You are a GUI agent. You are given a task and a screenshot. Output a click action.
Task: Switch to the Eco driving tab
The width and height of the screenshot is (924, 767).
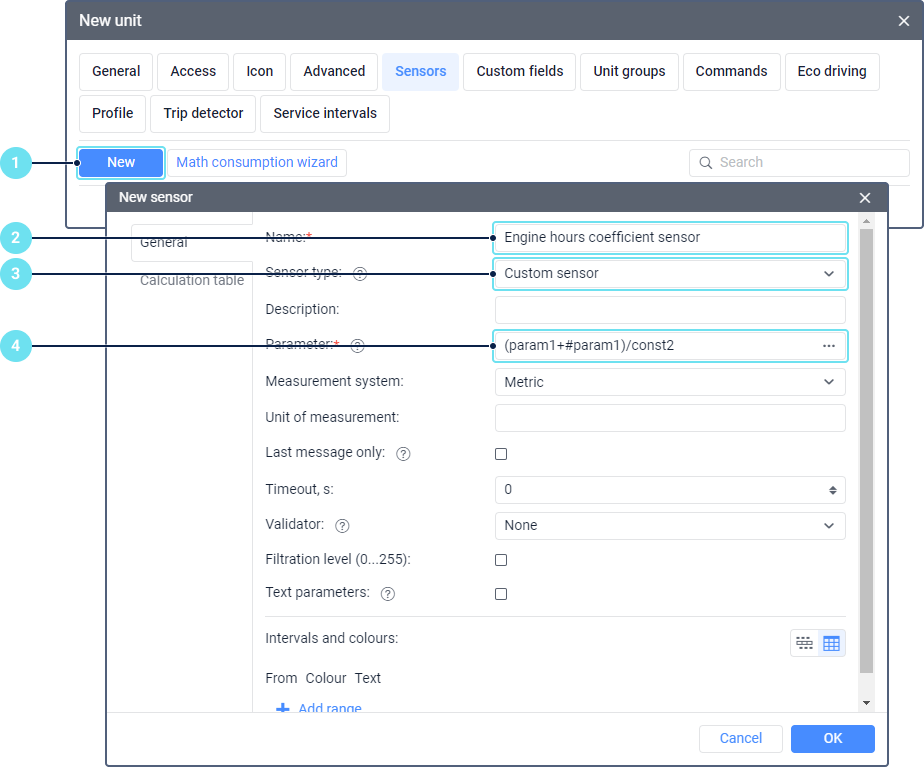point(832,72)
